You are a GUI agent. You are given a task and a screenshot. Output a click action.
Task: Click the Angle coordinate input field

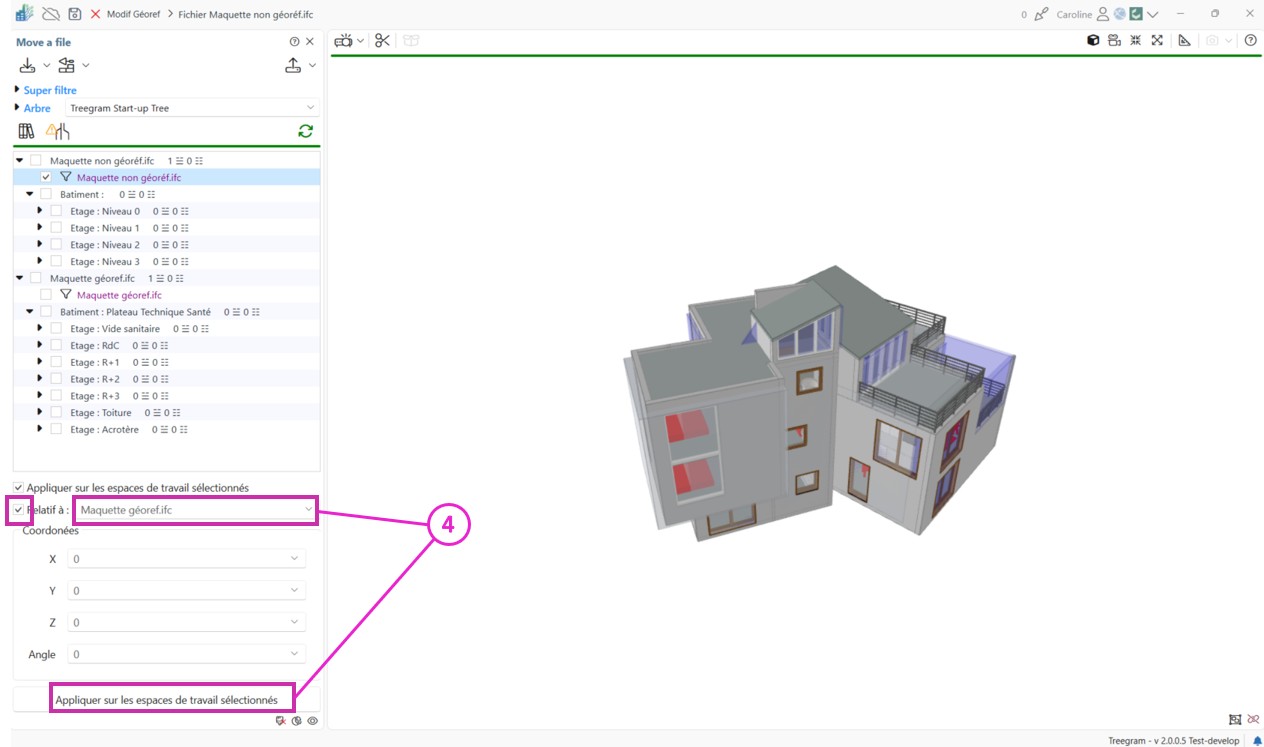click(186, 655)
